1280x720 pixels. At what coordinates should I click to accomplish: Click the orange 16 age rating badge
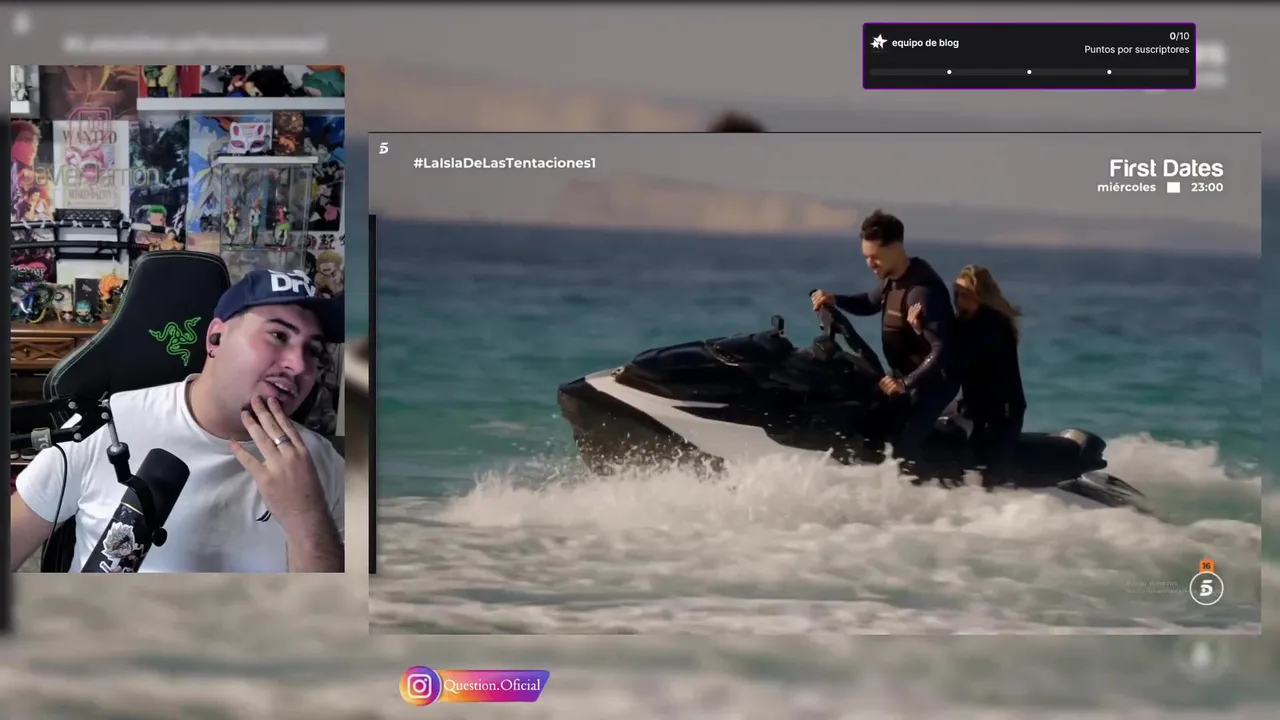pos(1206,566)
